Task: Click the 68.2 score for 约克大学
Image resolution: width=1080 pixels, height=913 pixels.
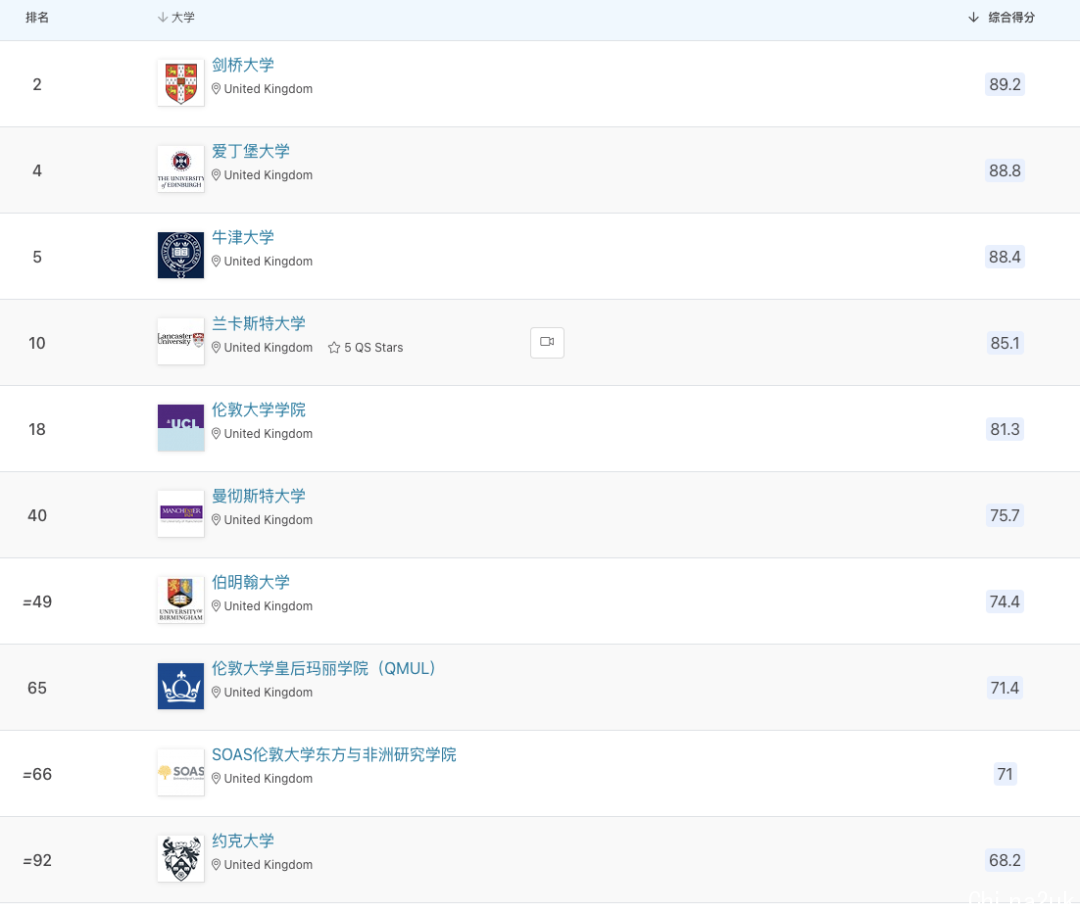Action: pyautogui.click(x=1005, y=860)
